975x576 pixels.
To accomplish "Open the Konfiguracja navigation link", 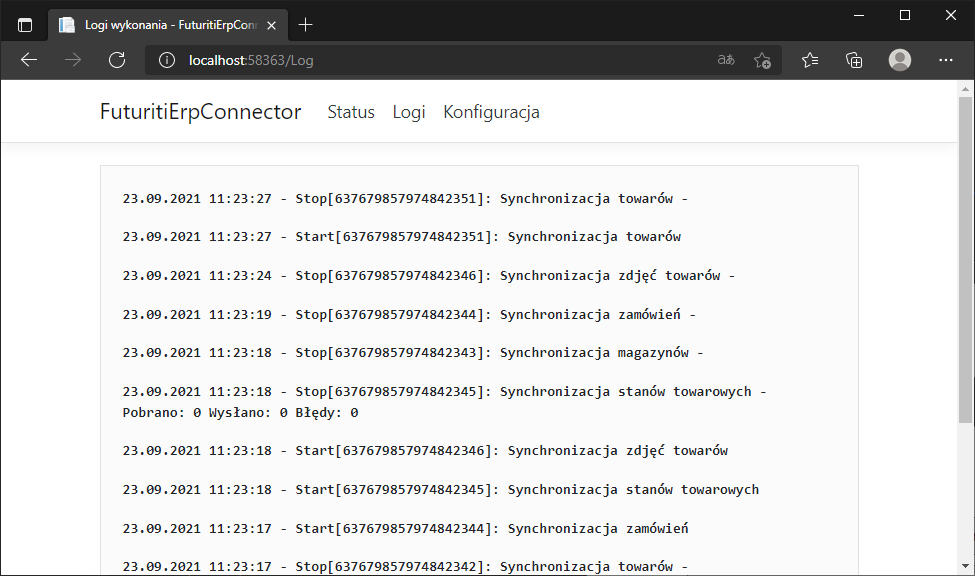I will click(491, 112).
